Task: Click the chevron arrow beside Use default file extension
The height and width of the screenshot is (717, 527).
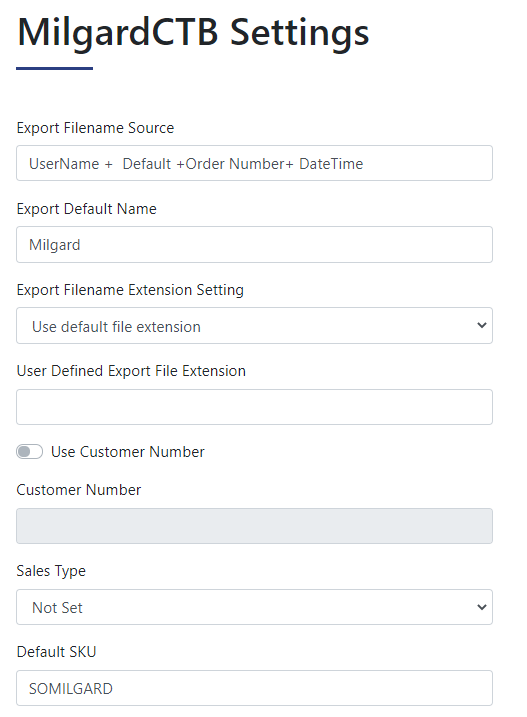Action: pos(481,325)
